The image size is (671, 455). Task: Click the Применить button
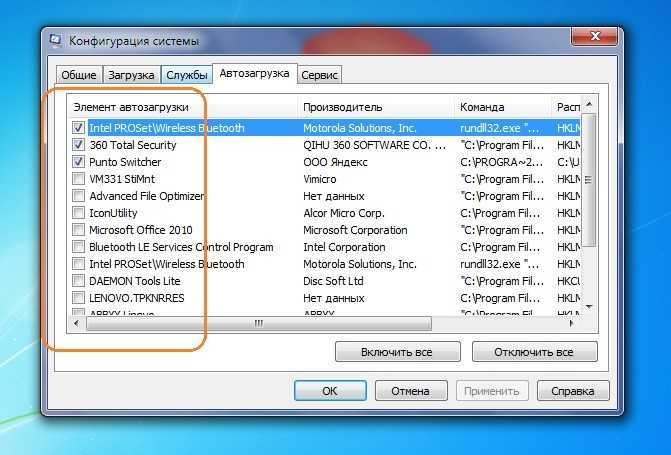492,391
